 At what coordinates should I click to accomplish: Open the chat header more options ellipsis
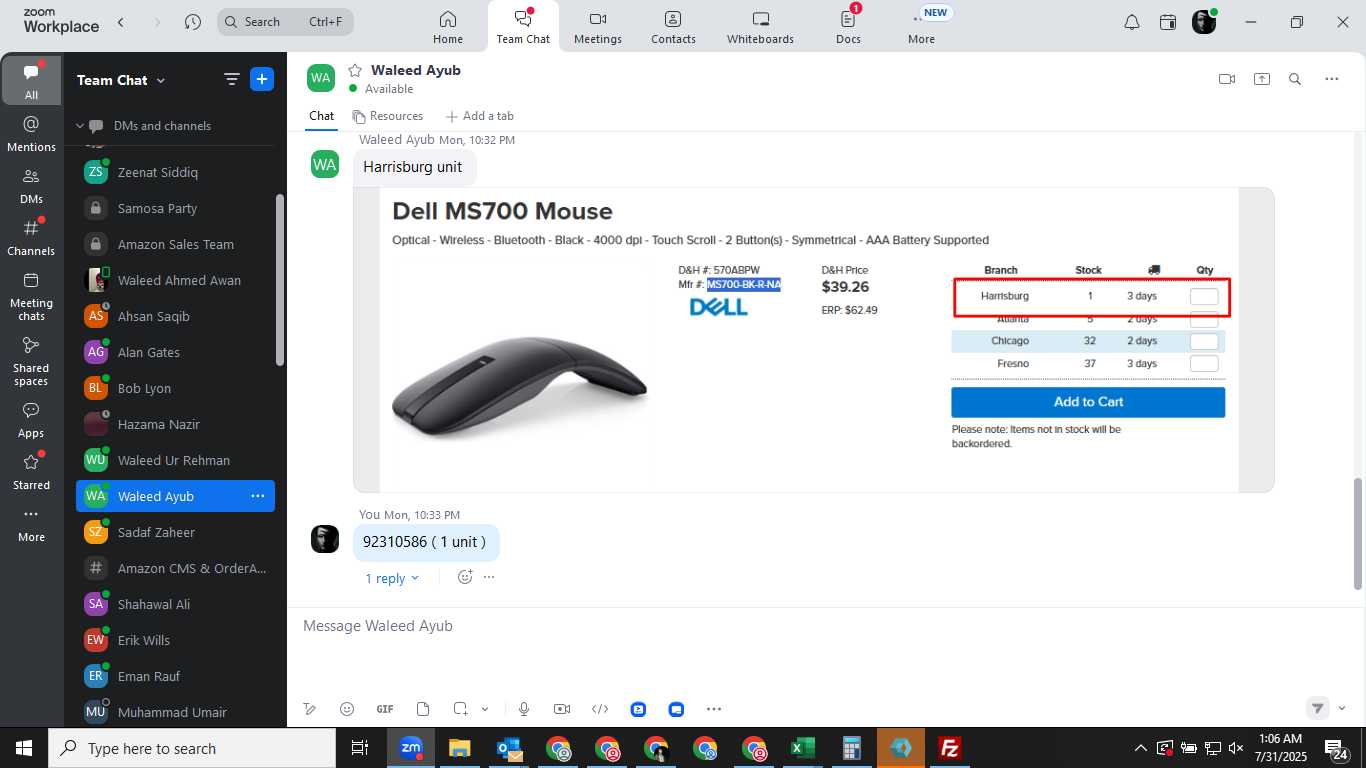click(x=1331, y=79)
